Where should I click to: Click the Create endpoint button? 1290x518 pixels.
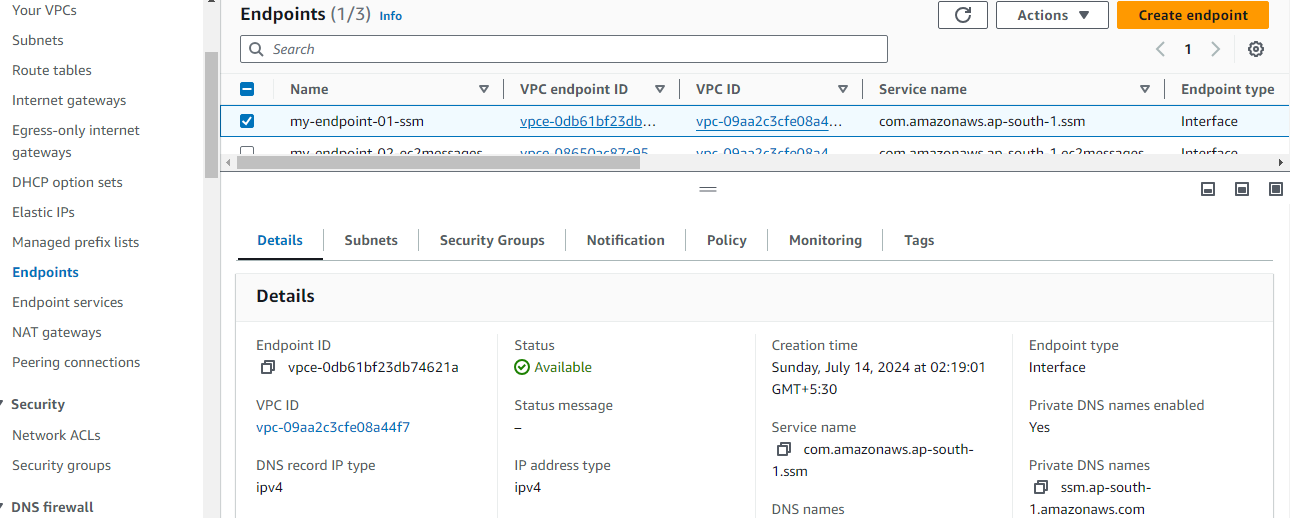pyautogui.click(x=1192, y=15)
